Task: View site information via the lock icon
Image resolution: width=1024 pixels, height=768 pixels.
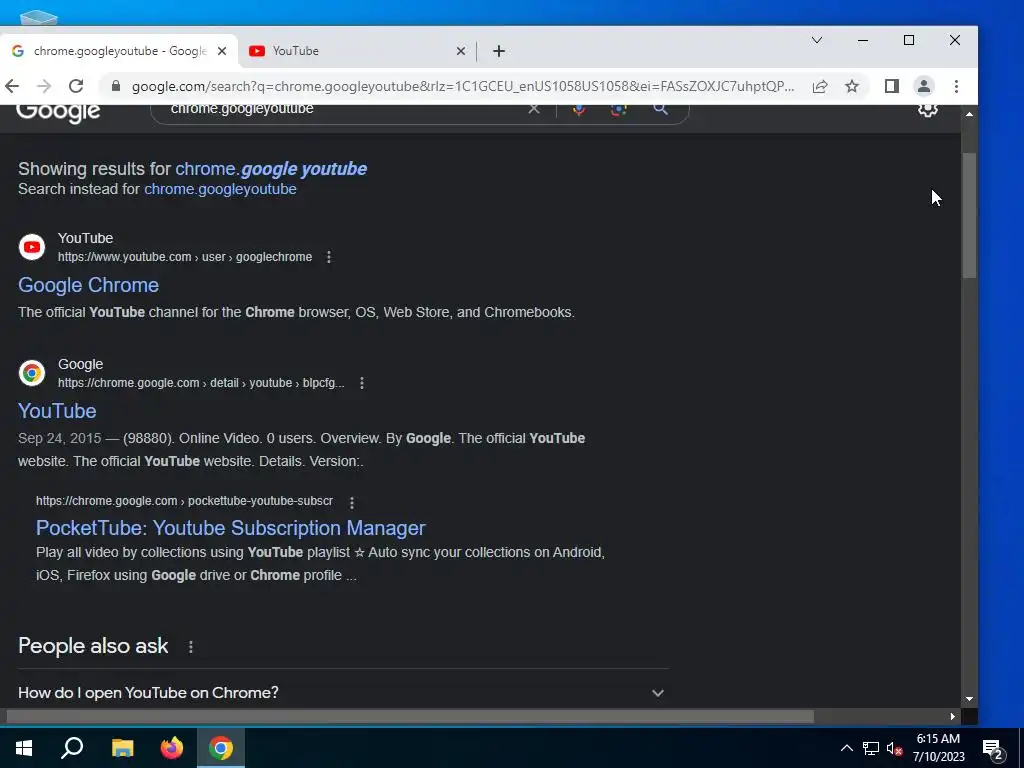Action: point(116,86)
